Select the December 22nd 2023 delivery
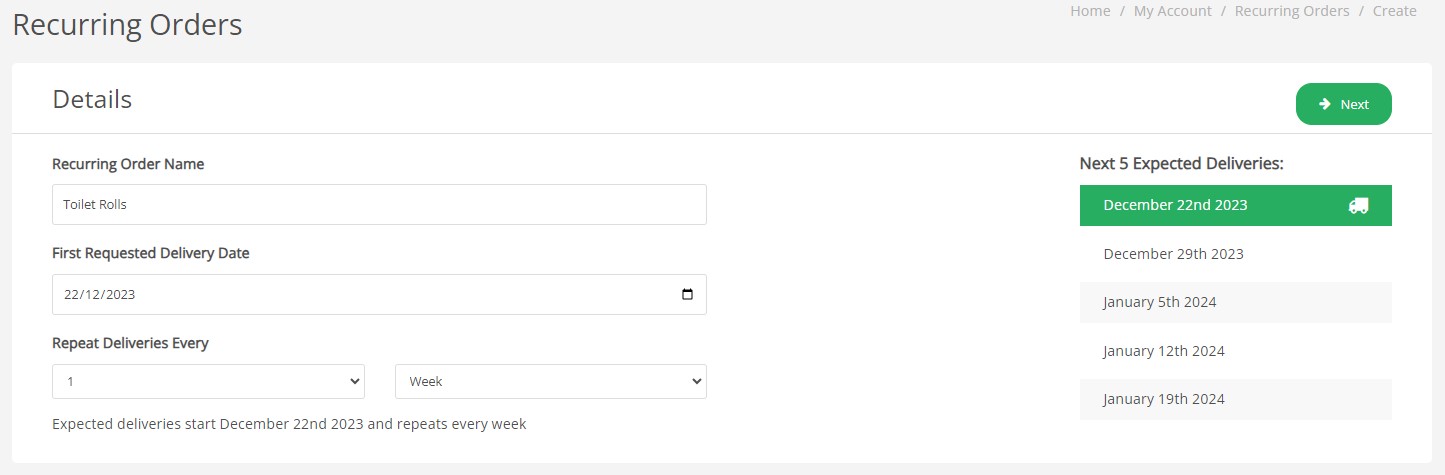 [x=1175, y=205]
